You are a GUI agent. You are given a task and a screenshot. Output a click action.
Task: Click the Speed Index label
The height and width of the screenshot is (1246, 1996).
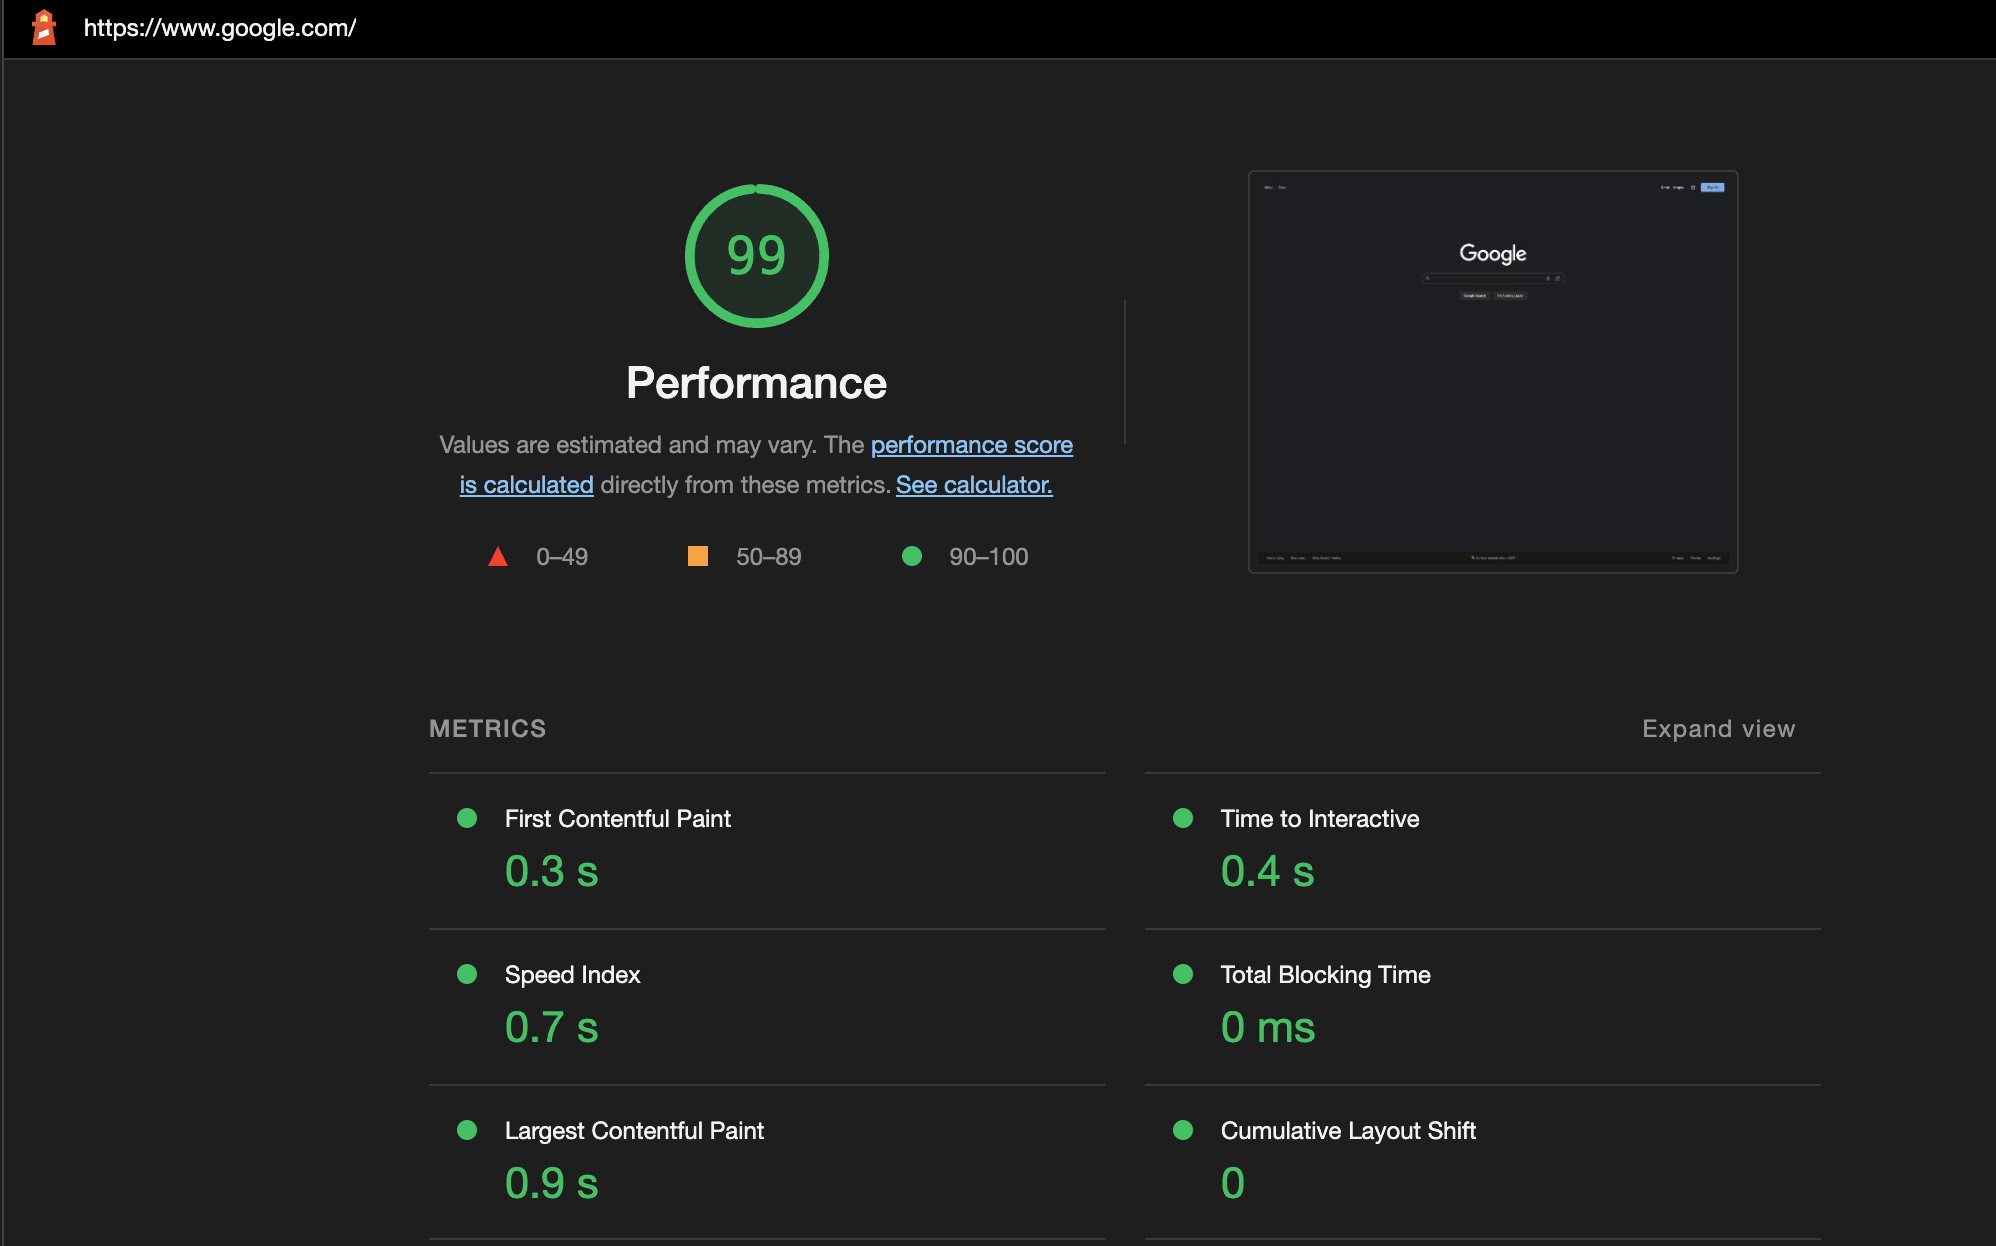[x=573, y=975]
